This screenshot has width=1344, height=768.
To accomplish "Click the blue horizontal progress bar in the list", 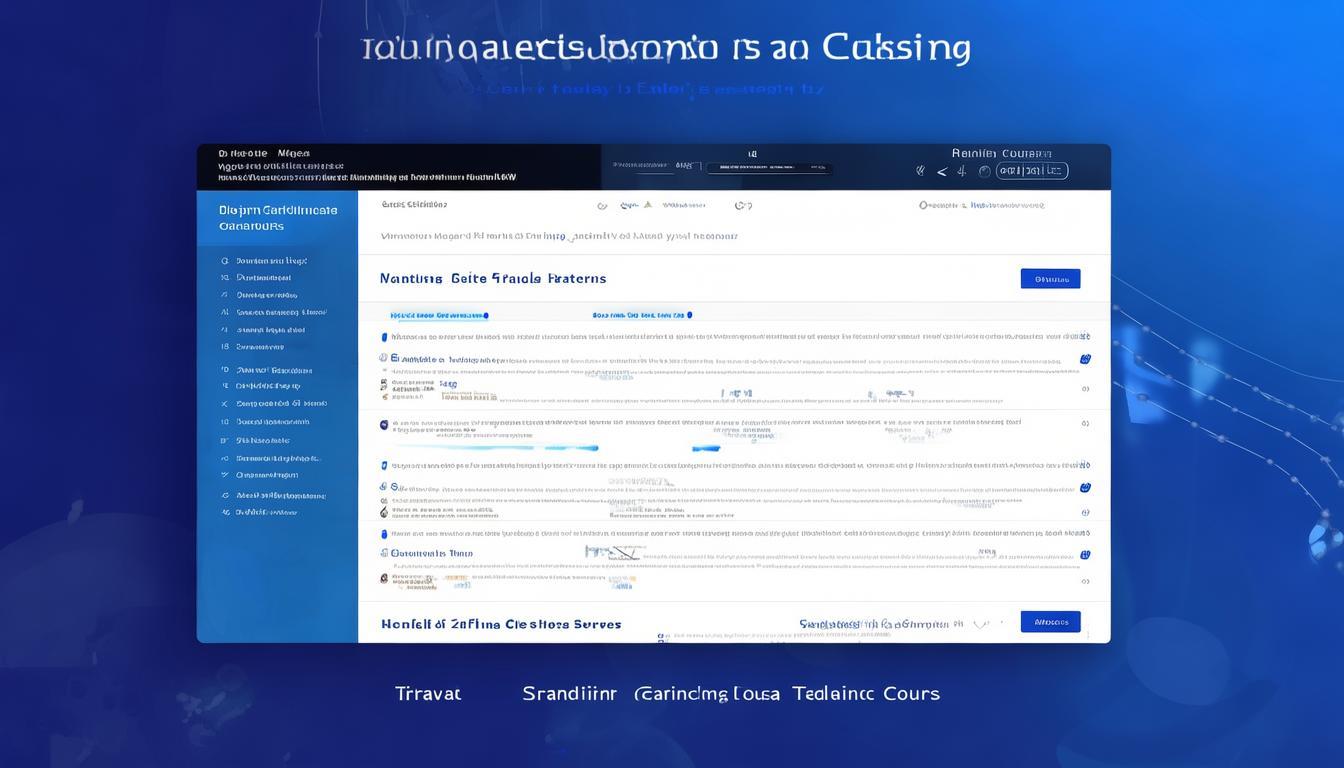I will tap(520, 448).
